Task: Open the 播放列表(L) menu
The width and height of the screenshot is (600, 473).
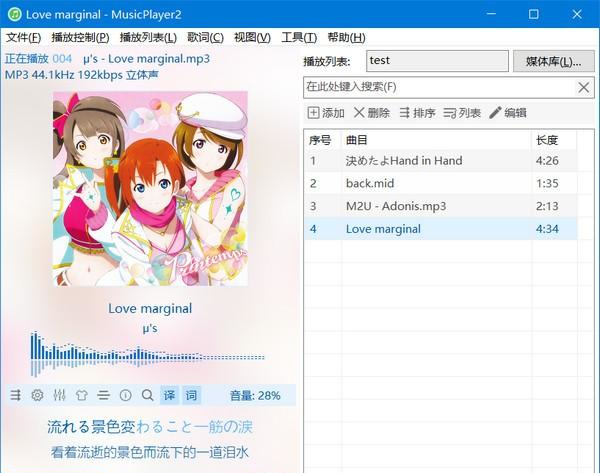Action: pyautogui.click(x=148, y=38)
